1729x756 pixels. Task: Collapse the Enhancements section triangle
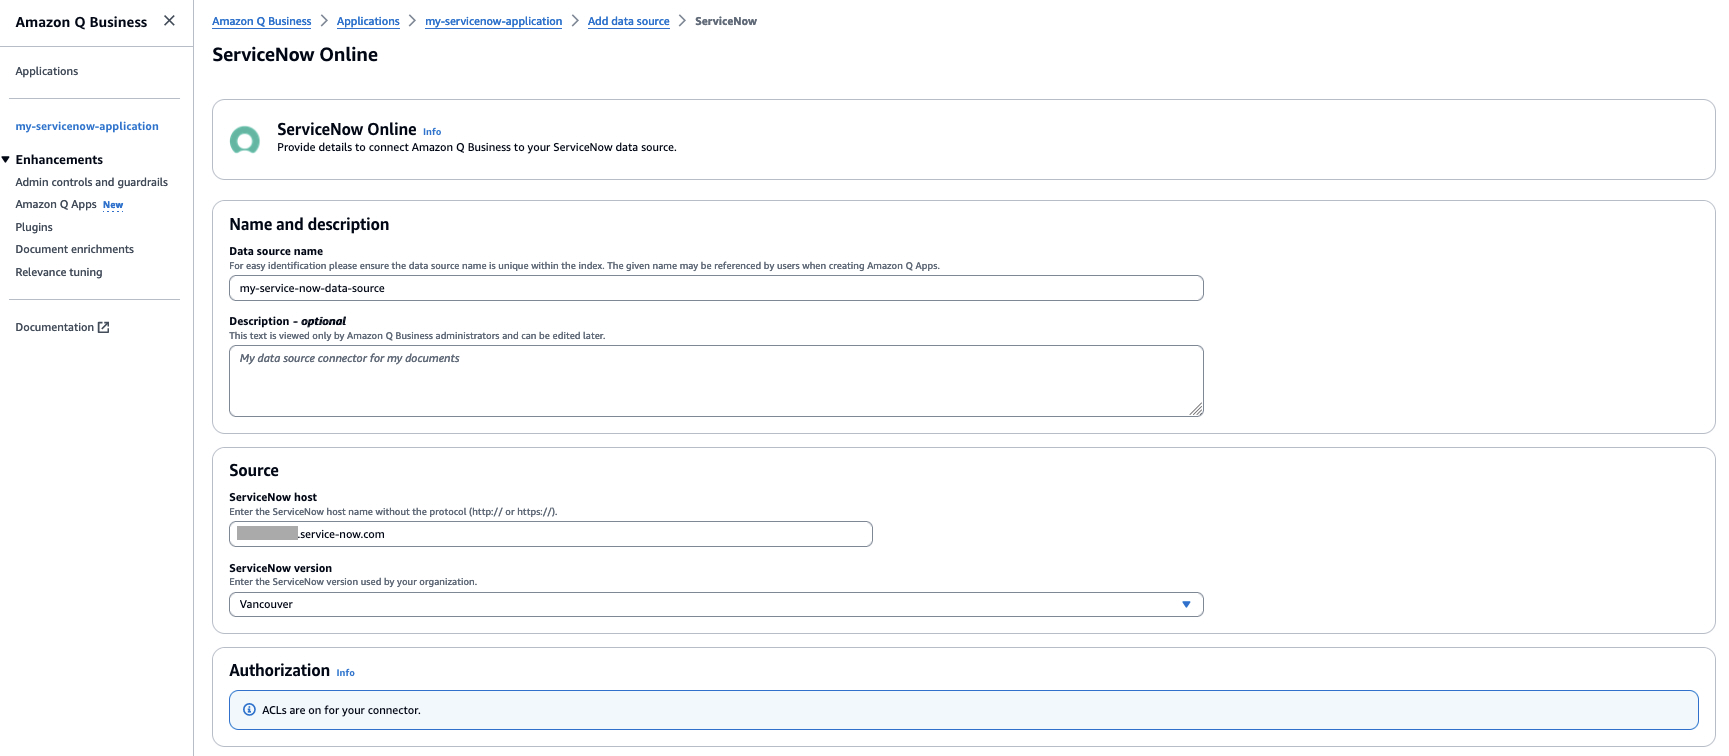[x=6, y=160]
